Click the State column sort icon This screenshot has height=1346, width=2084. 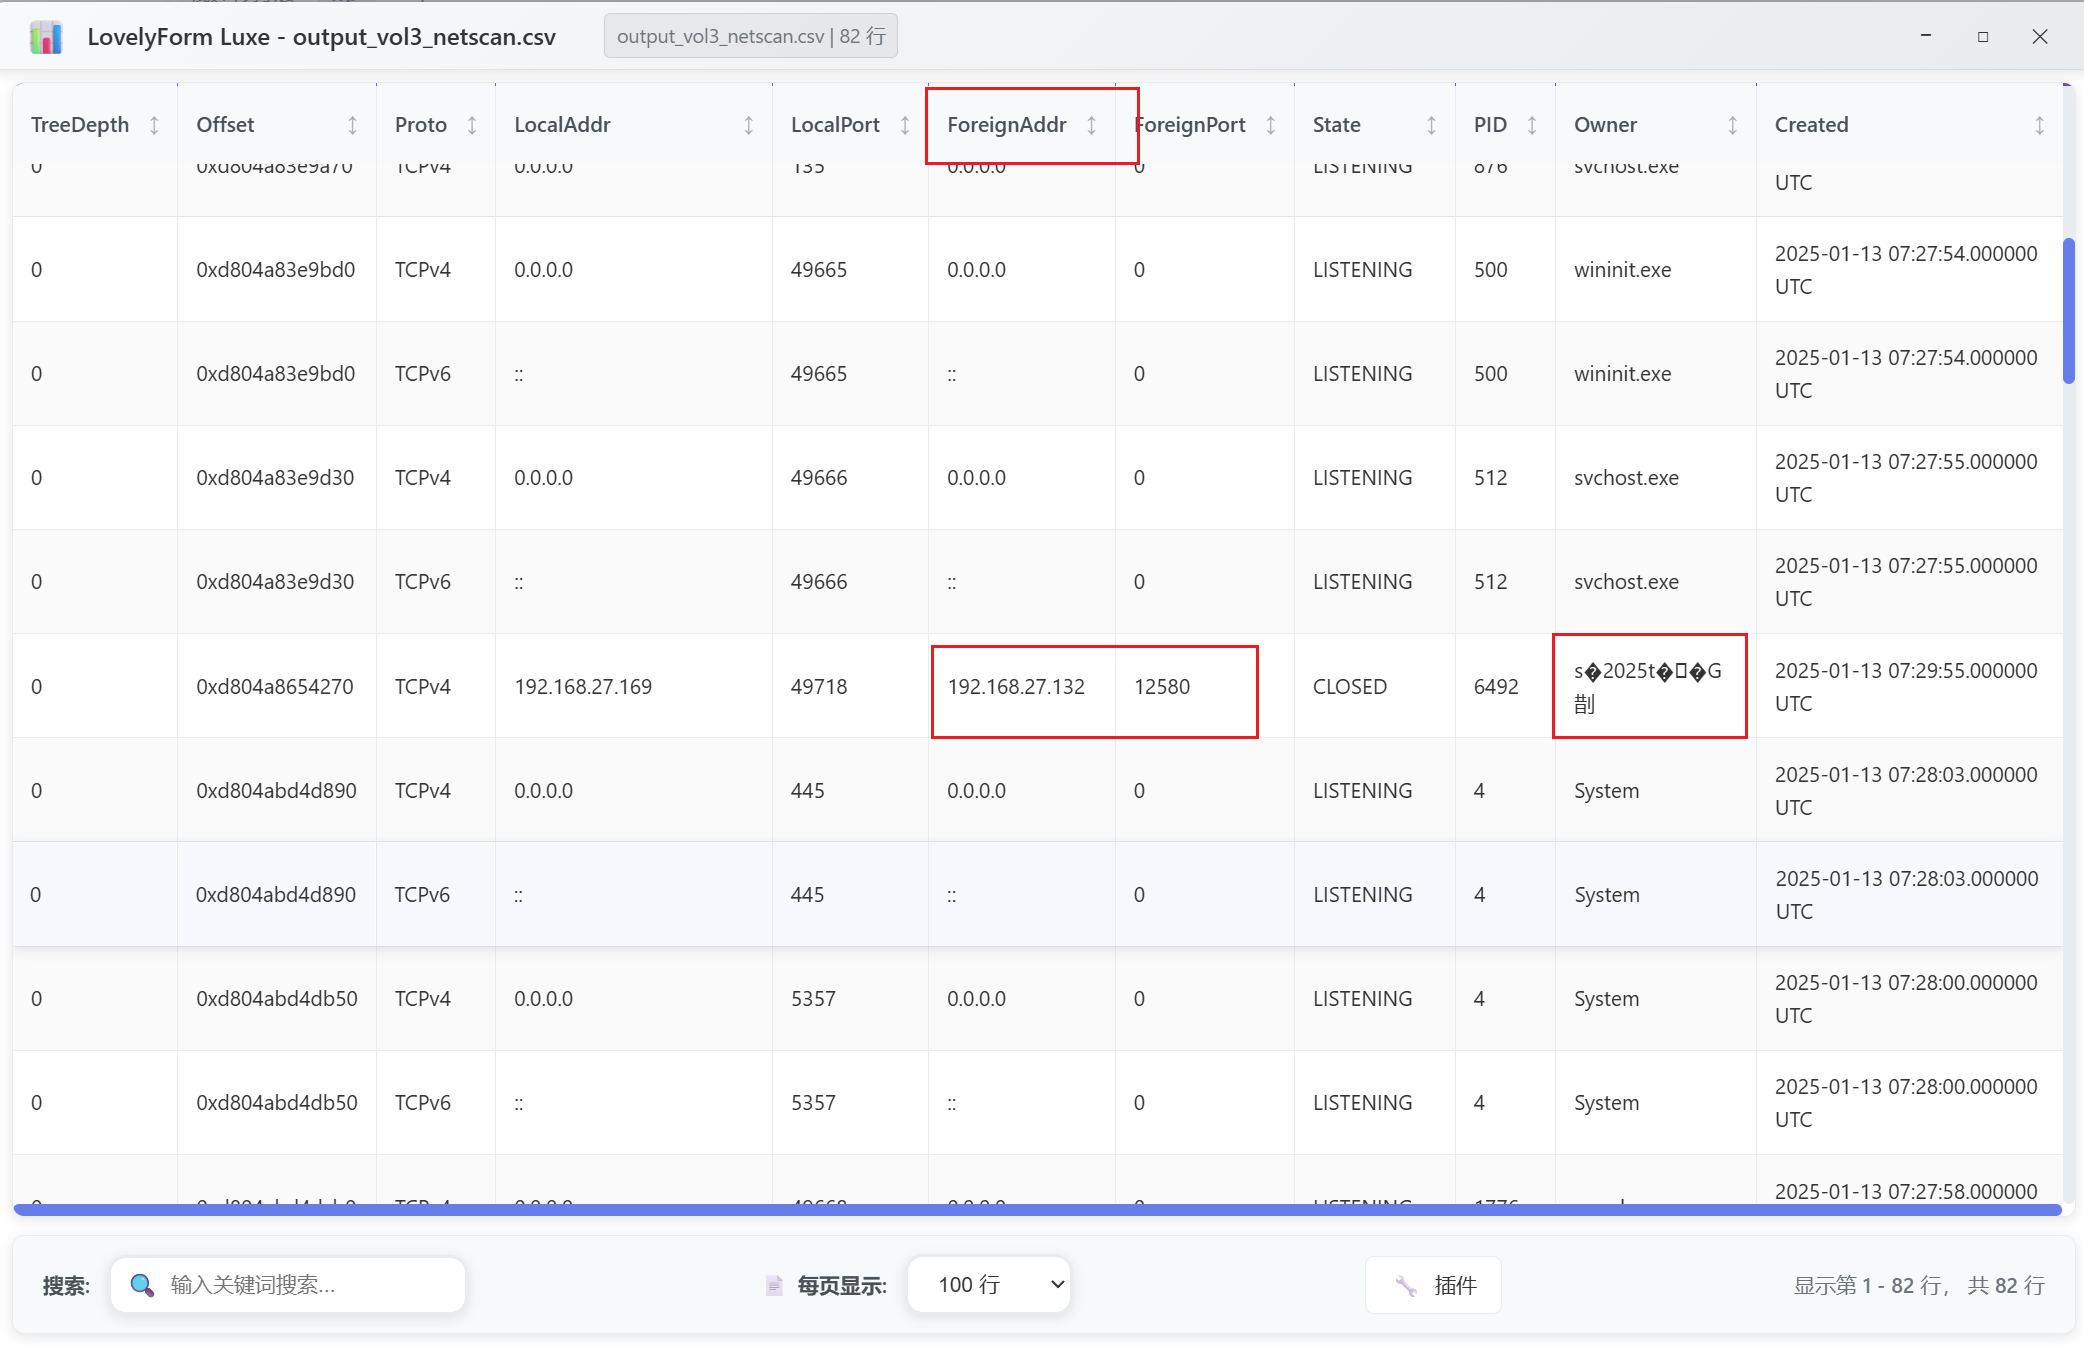pos(1431,125)
